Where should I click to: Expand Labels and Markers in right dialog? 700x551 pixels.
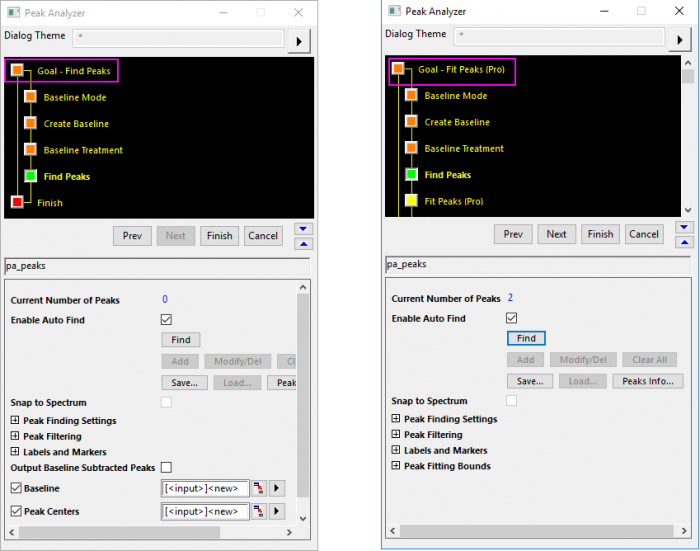point(396,450)
